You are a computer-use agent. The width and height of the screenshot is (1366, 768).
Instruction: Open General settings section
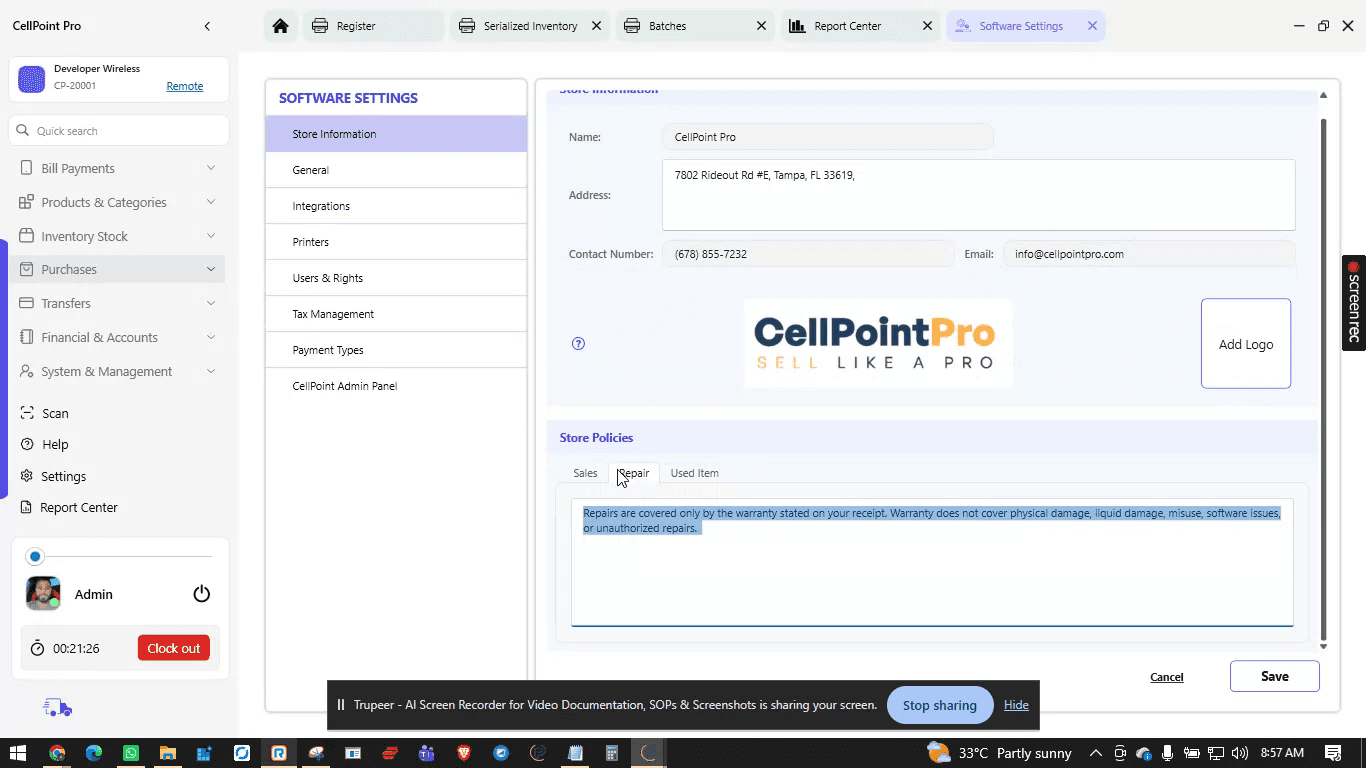click(x=396, y=170)
